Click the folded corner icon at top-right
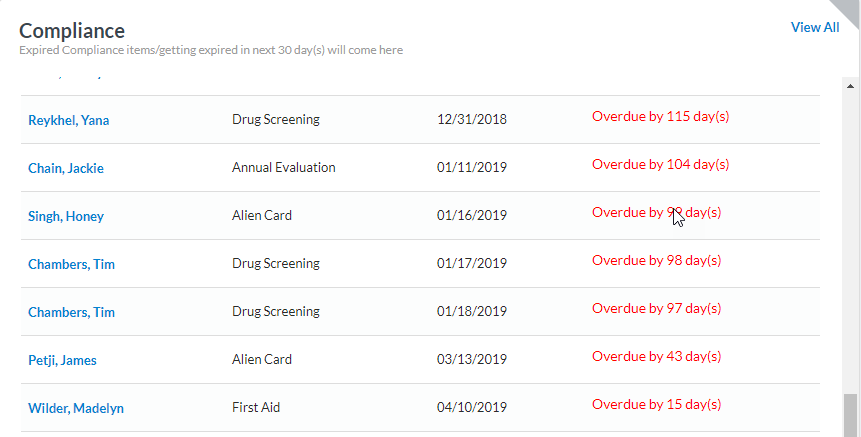This screenshot has width=861, height=437. (x=847, y=10)
